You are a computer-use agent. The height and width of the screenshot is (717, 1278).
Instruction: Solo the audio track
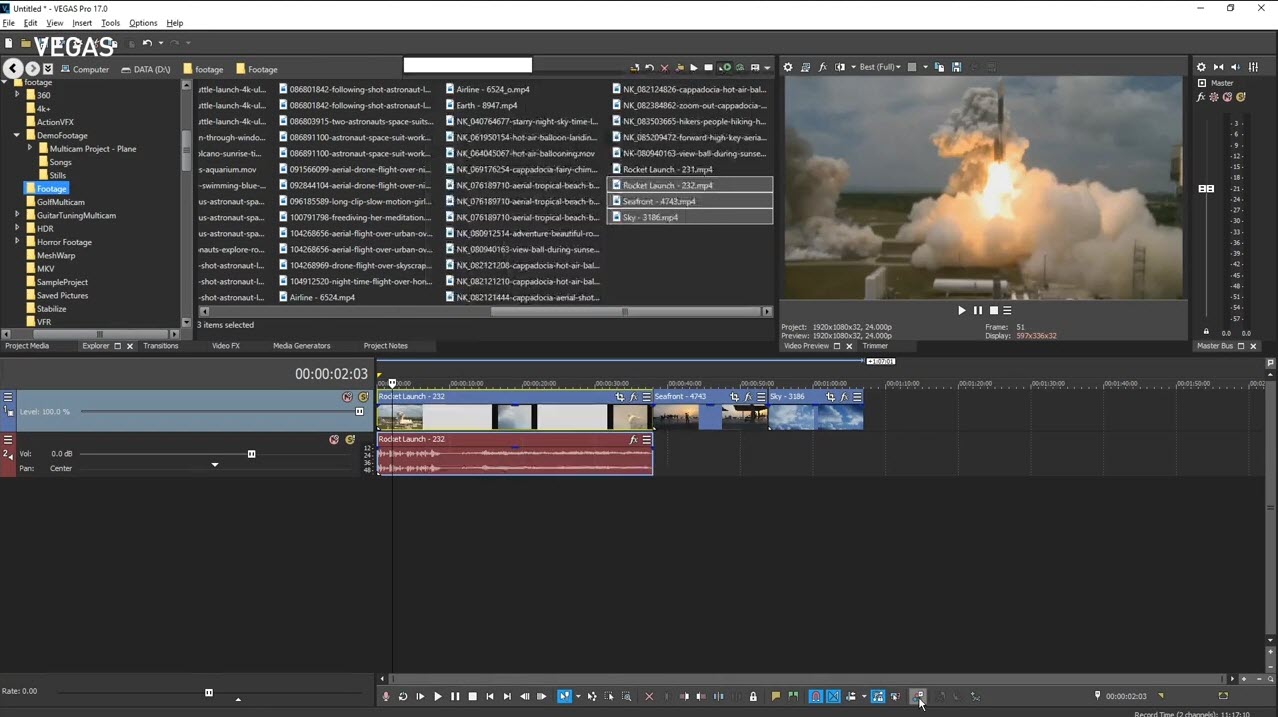point(351,439)
